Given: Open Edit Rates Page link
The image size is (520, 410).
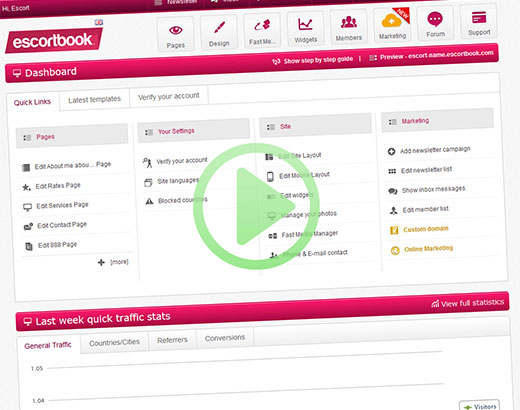Looking at the screenshot, I should click(58, 186).
